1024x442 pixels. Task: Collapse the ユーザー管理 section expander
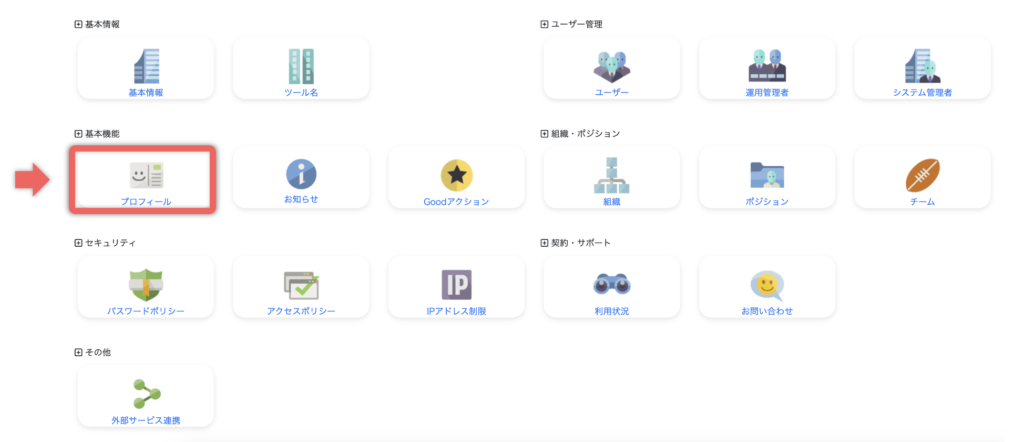point(544,24)
